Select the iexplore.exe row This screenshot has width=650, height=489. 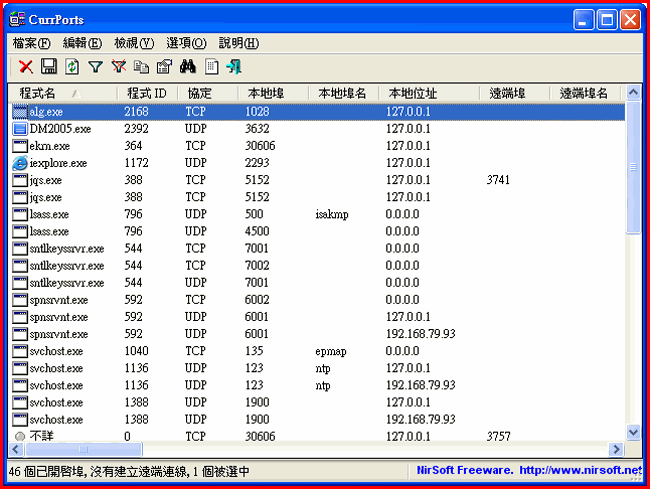point(58,163)
